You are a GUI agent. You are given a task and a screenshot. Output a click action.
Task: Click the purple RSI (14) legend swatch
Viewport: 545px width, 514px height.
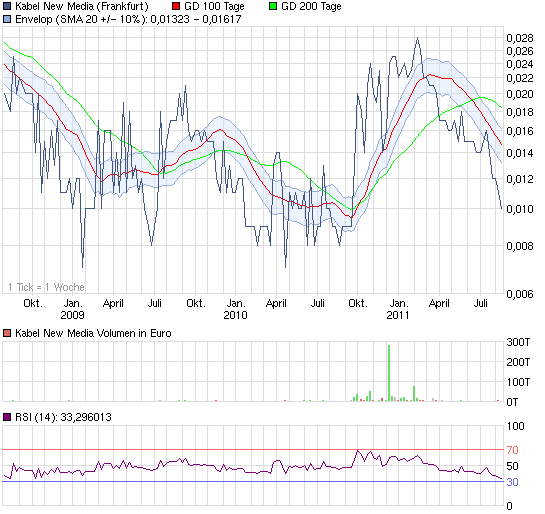pyautogui.click(x=7, y=417)
